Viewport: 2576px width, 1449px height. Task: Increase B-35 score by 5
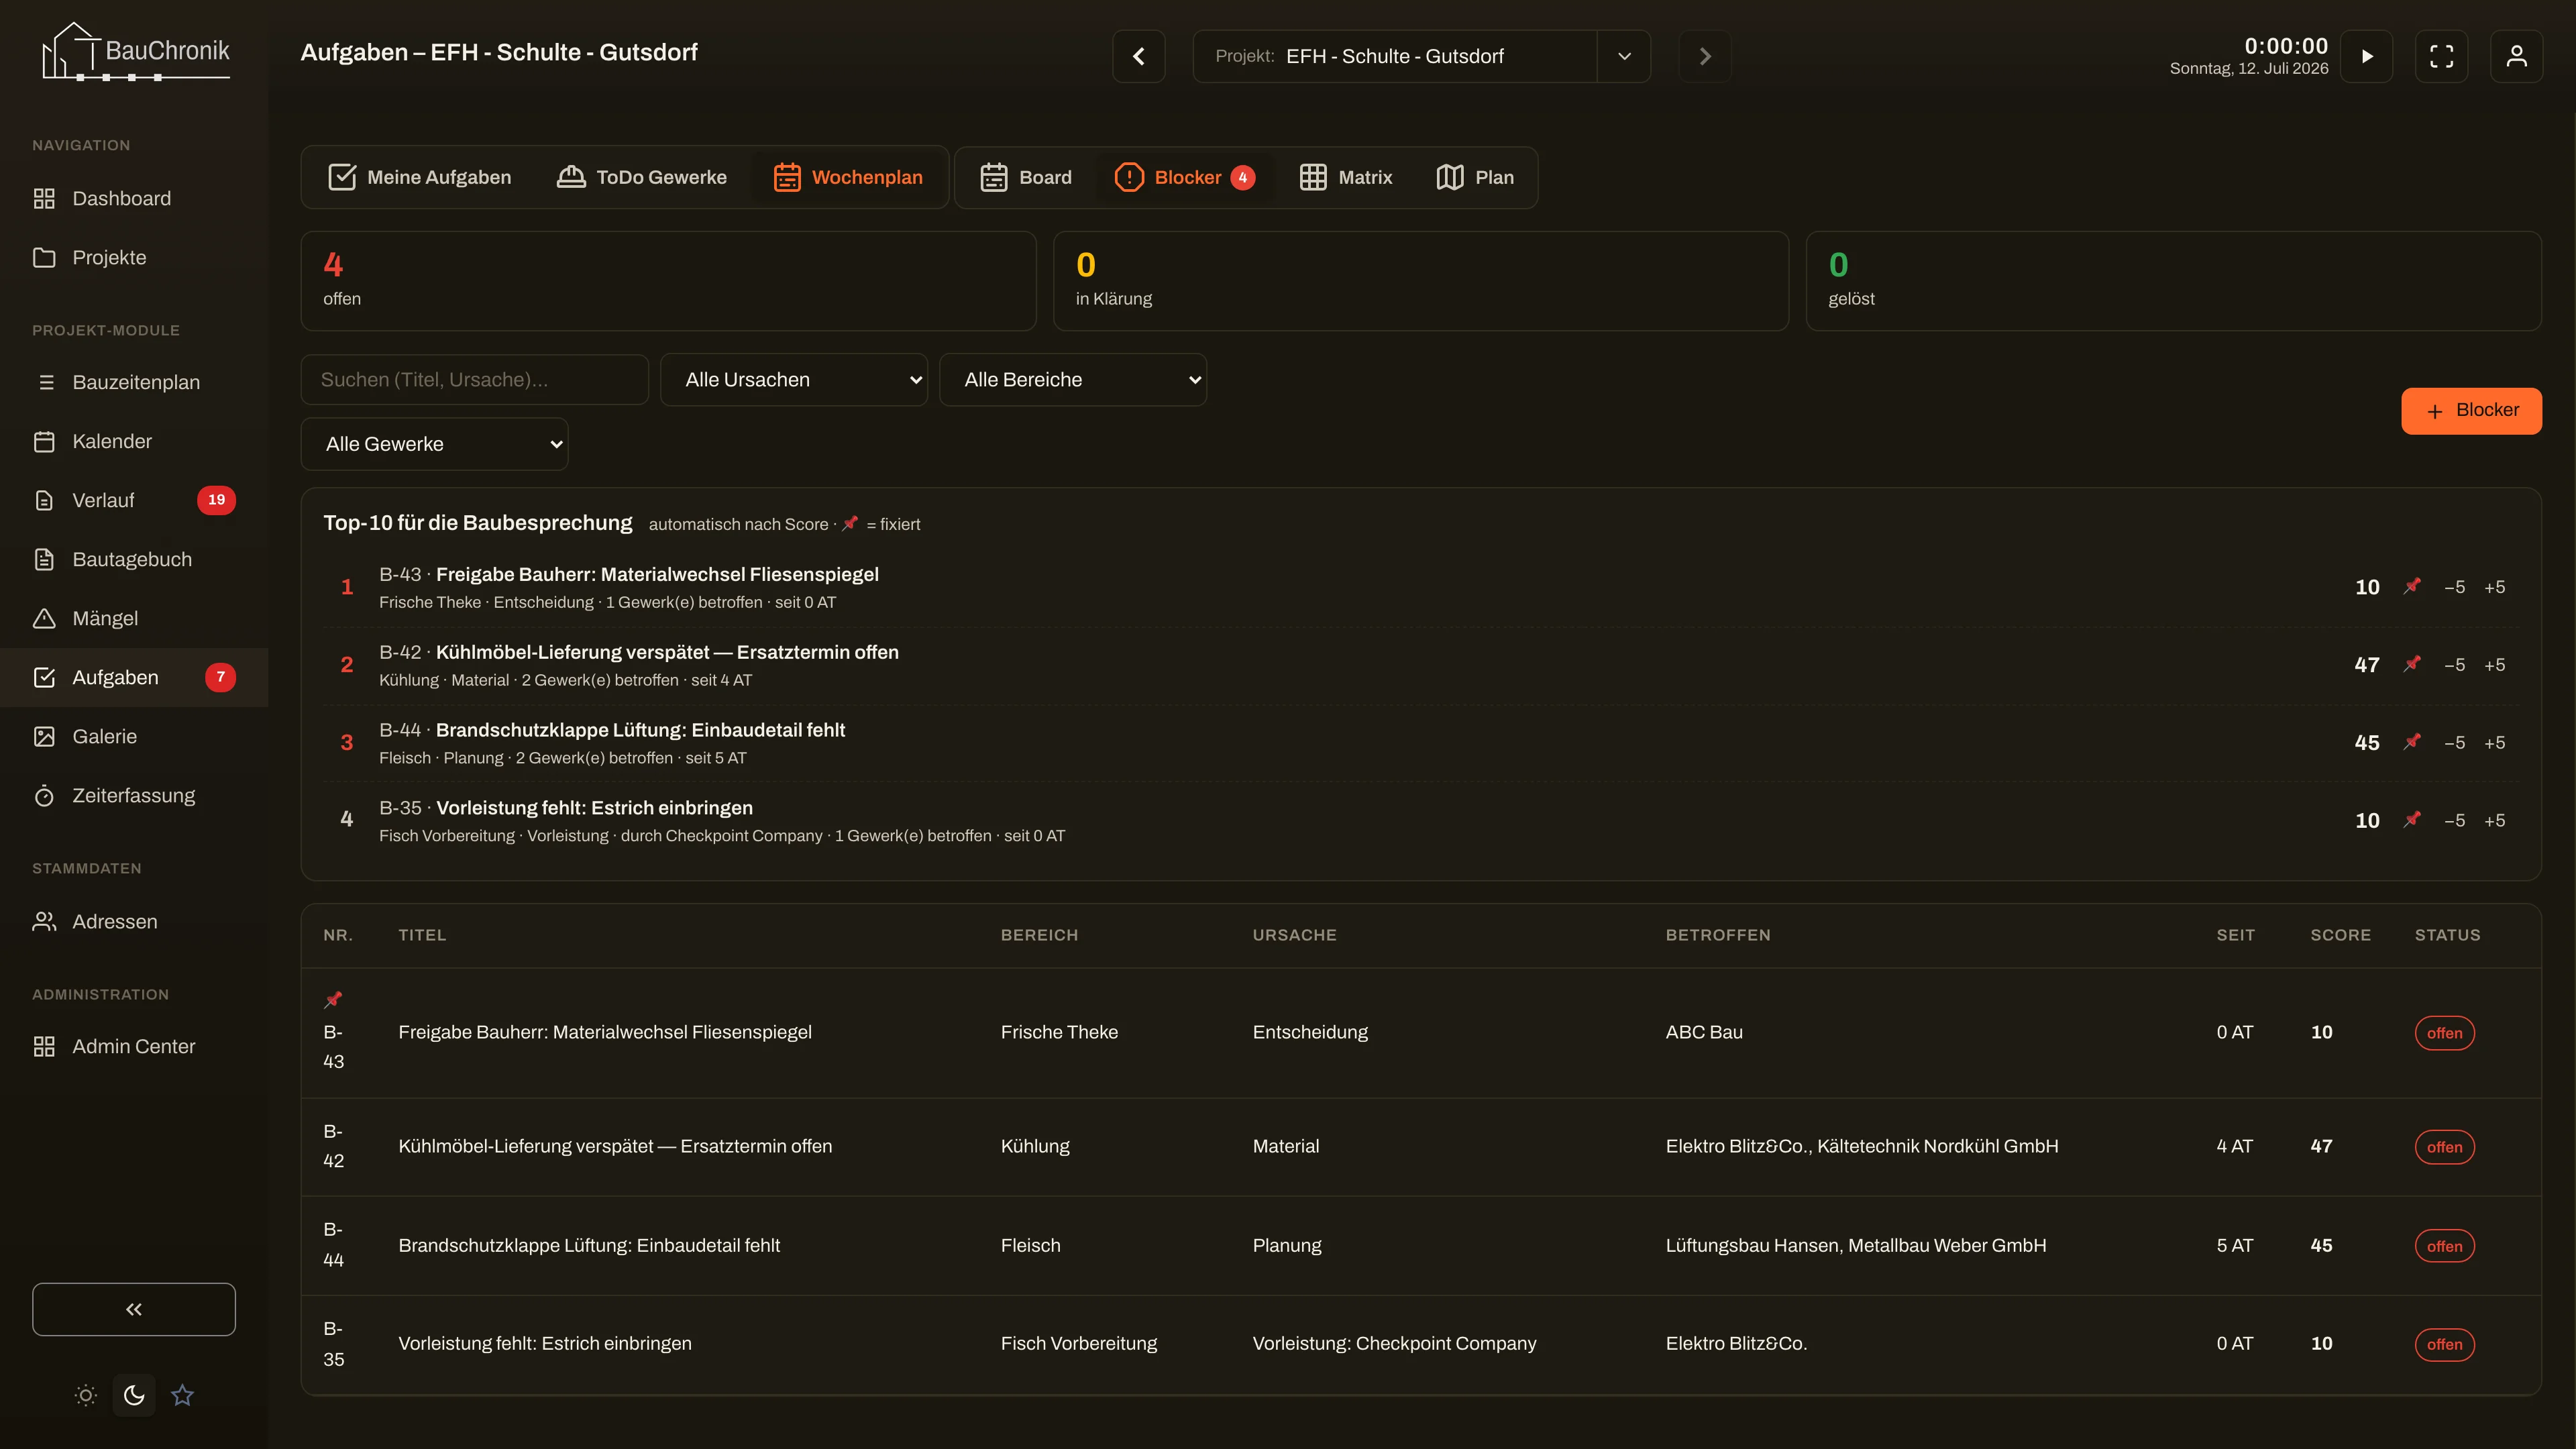2495,821
